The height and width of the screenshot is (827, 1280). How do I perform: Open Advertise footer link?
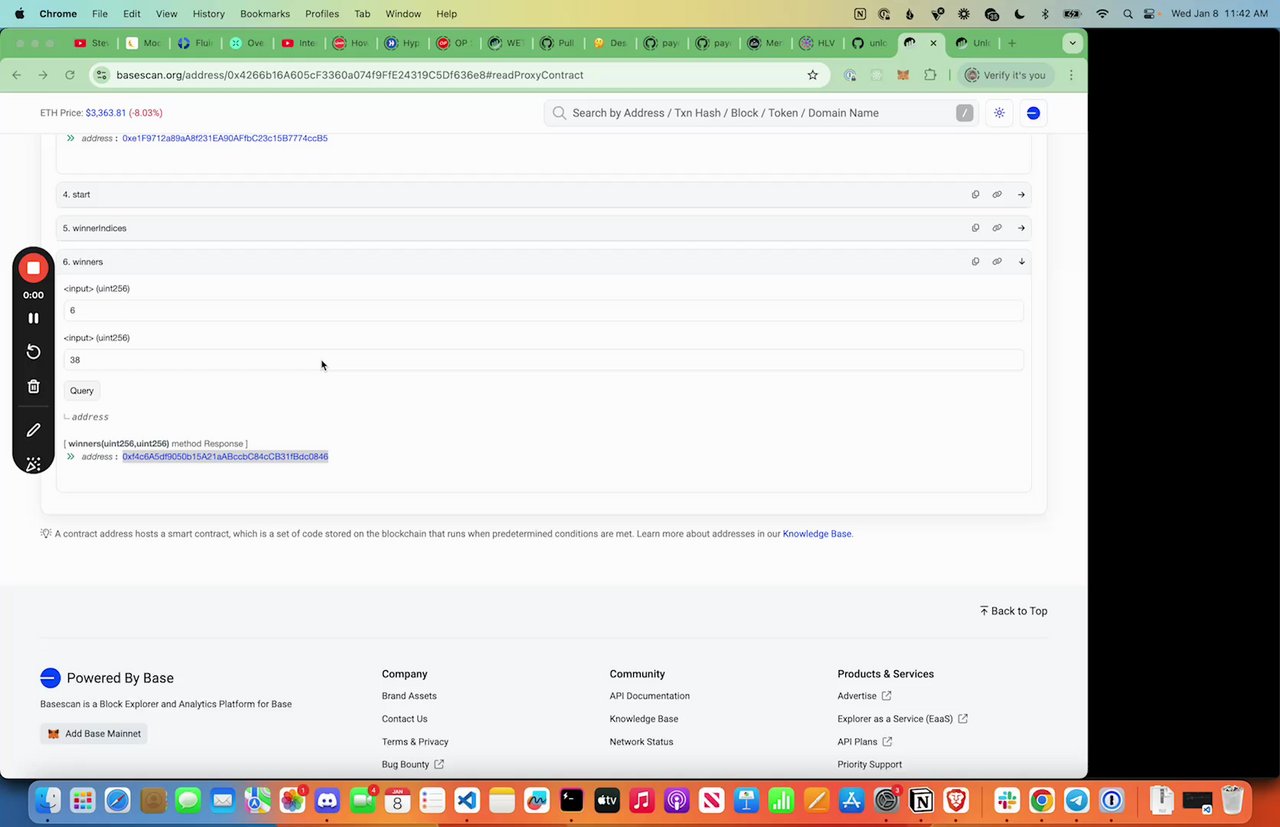(864, 696)
